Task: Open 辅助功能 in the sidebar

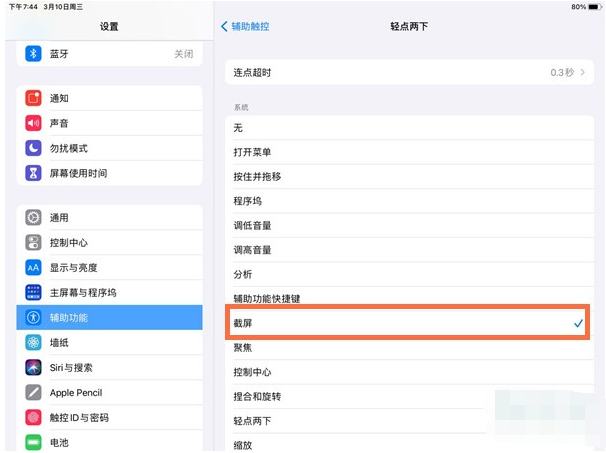Action: coord(109,317)
